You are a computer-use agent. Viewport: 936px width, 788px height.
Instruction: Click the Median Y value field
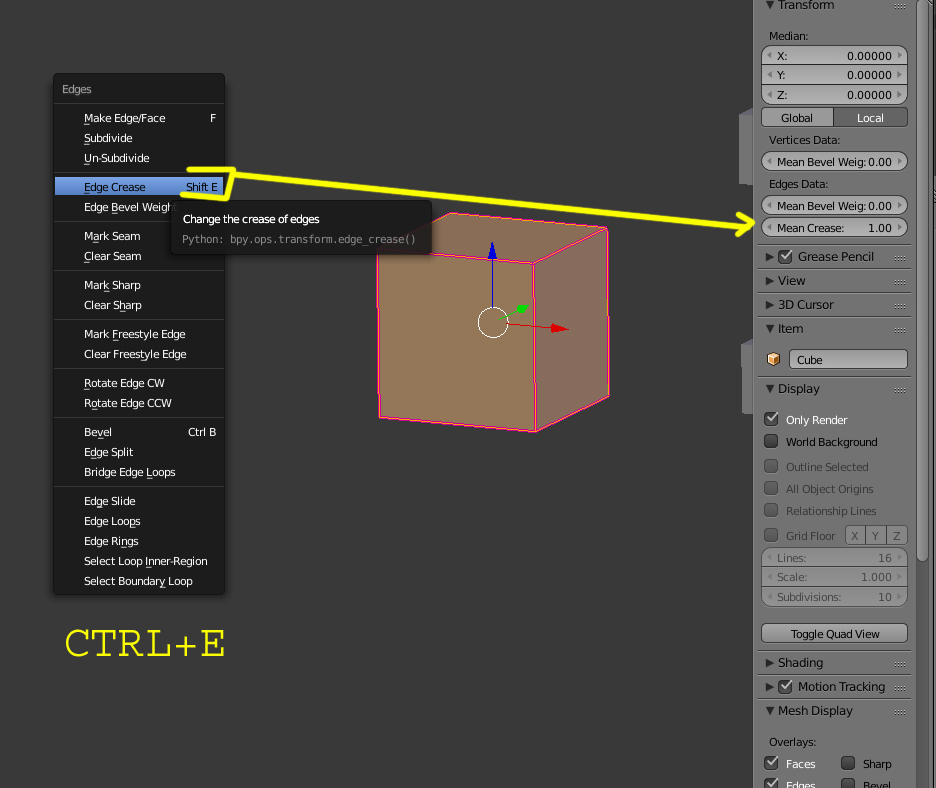(835, 75)
